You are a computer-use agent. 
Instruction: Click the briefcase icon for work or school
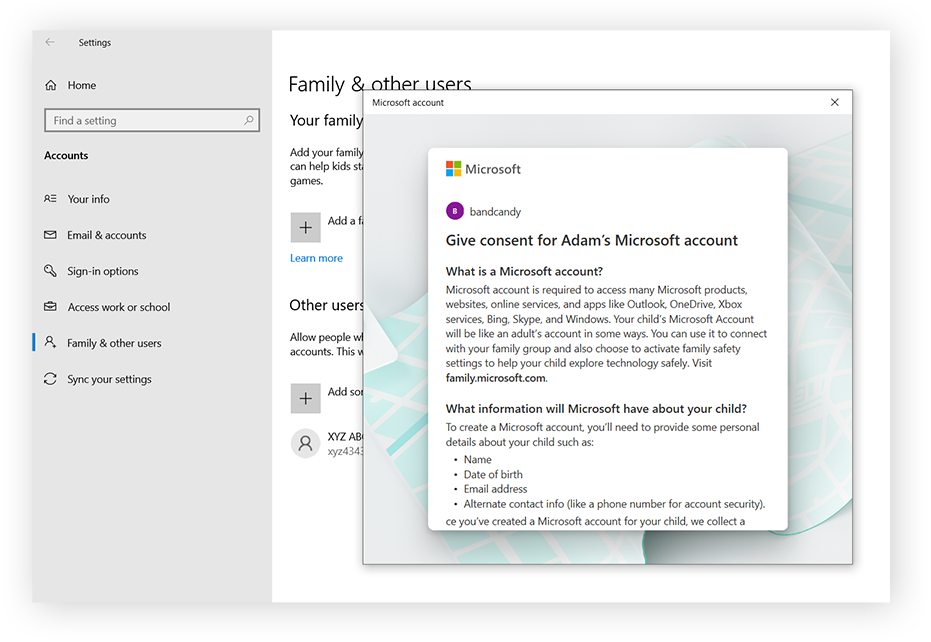50,306
